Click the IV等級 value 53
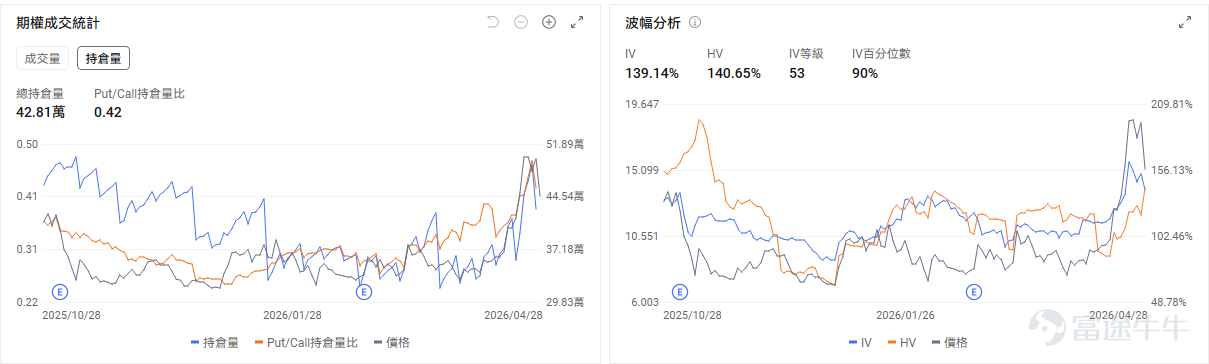The image size is (1209, 364). (797, 73)
